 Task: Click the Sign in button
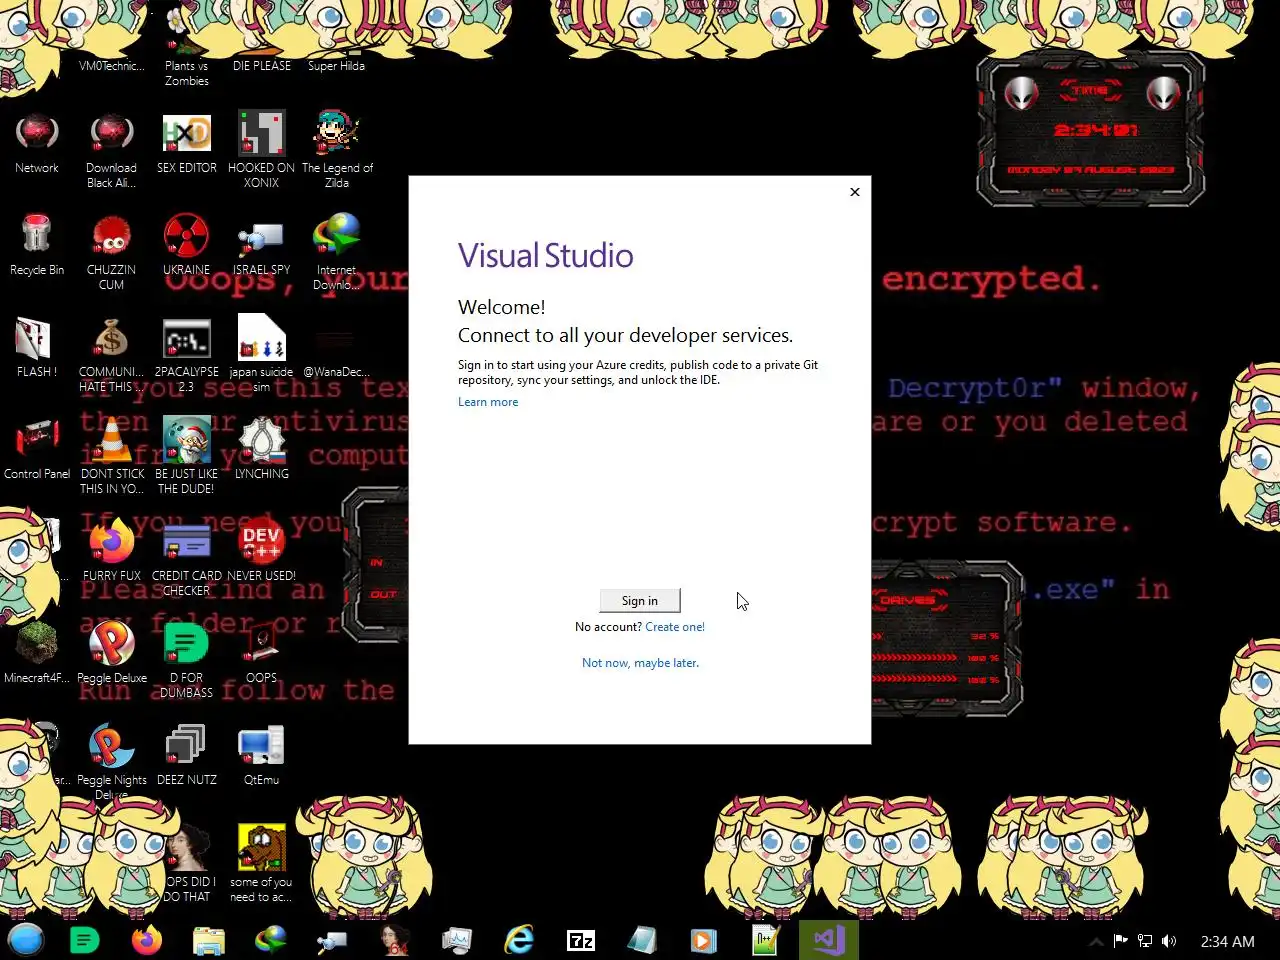click(640, 600)
